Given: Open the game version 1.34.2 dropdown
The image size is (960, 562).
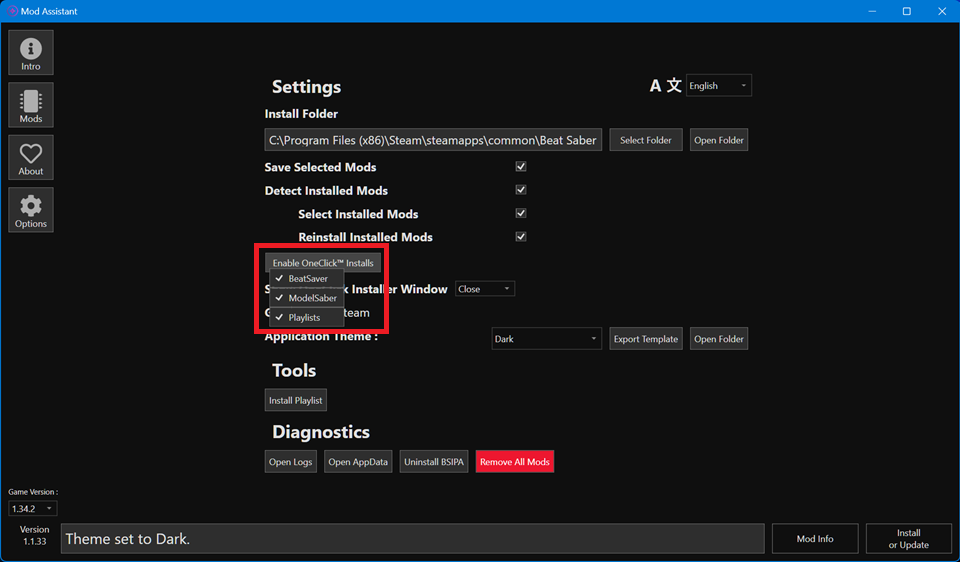Looking at the screenshot, I should point(33,509).
